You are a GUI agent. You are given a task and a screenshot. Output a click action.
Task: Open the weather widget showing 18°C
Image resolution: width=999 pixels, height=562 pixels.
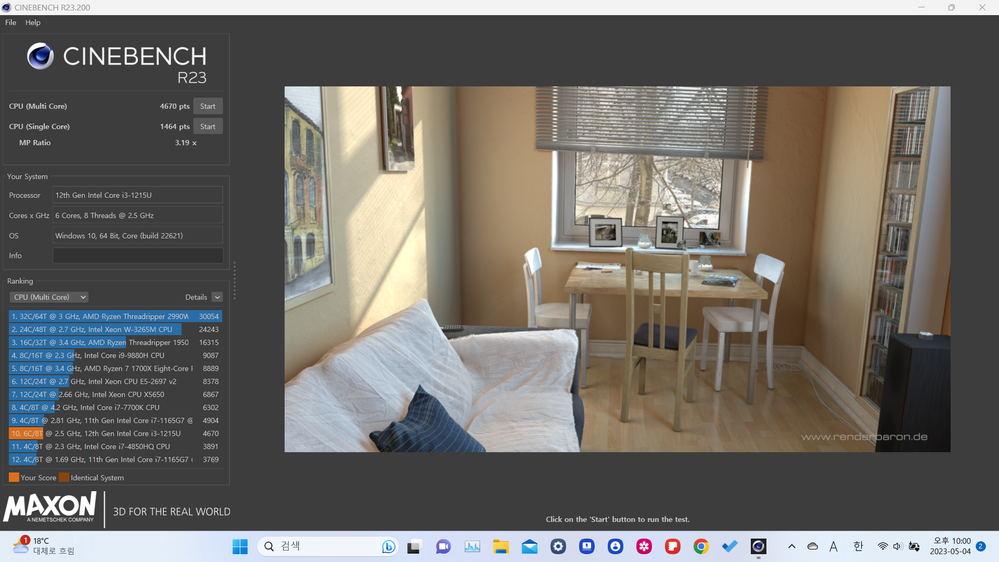coord(43,546)
